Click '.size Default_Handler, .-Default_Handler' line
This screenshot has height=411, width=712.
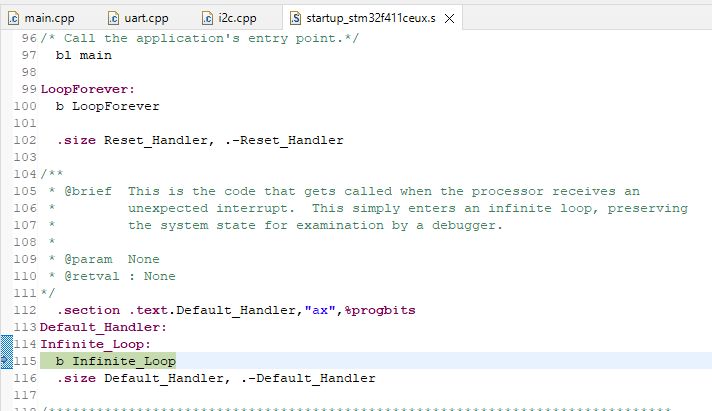(x=216, y=378)
